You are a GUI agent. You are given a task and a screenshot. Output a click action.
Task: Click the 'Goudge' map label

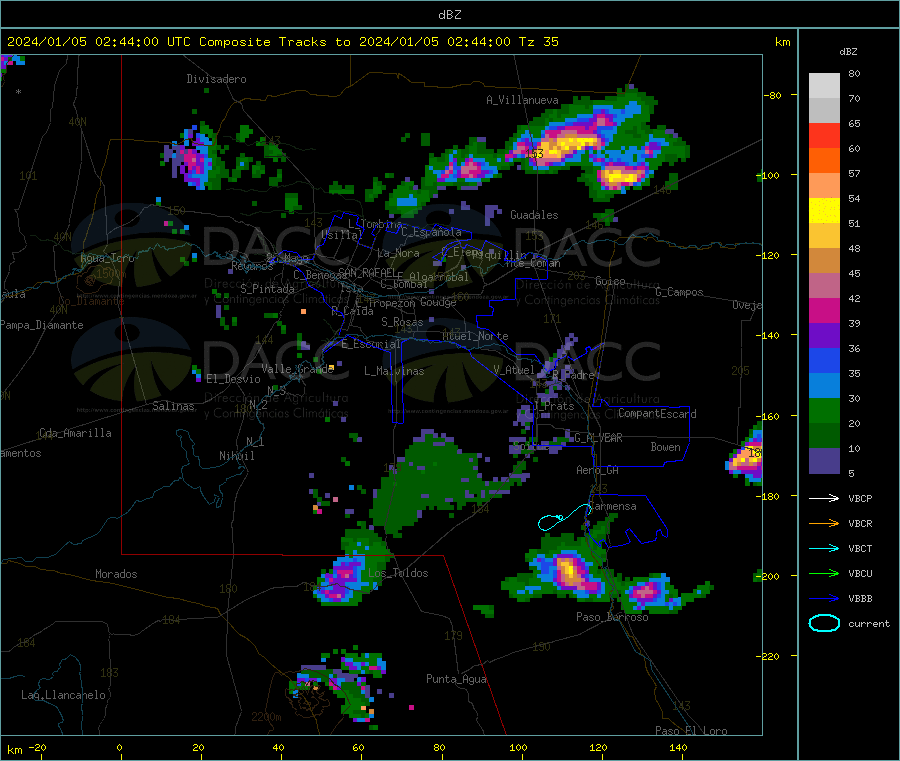pos(438,302)
